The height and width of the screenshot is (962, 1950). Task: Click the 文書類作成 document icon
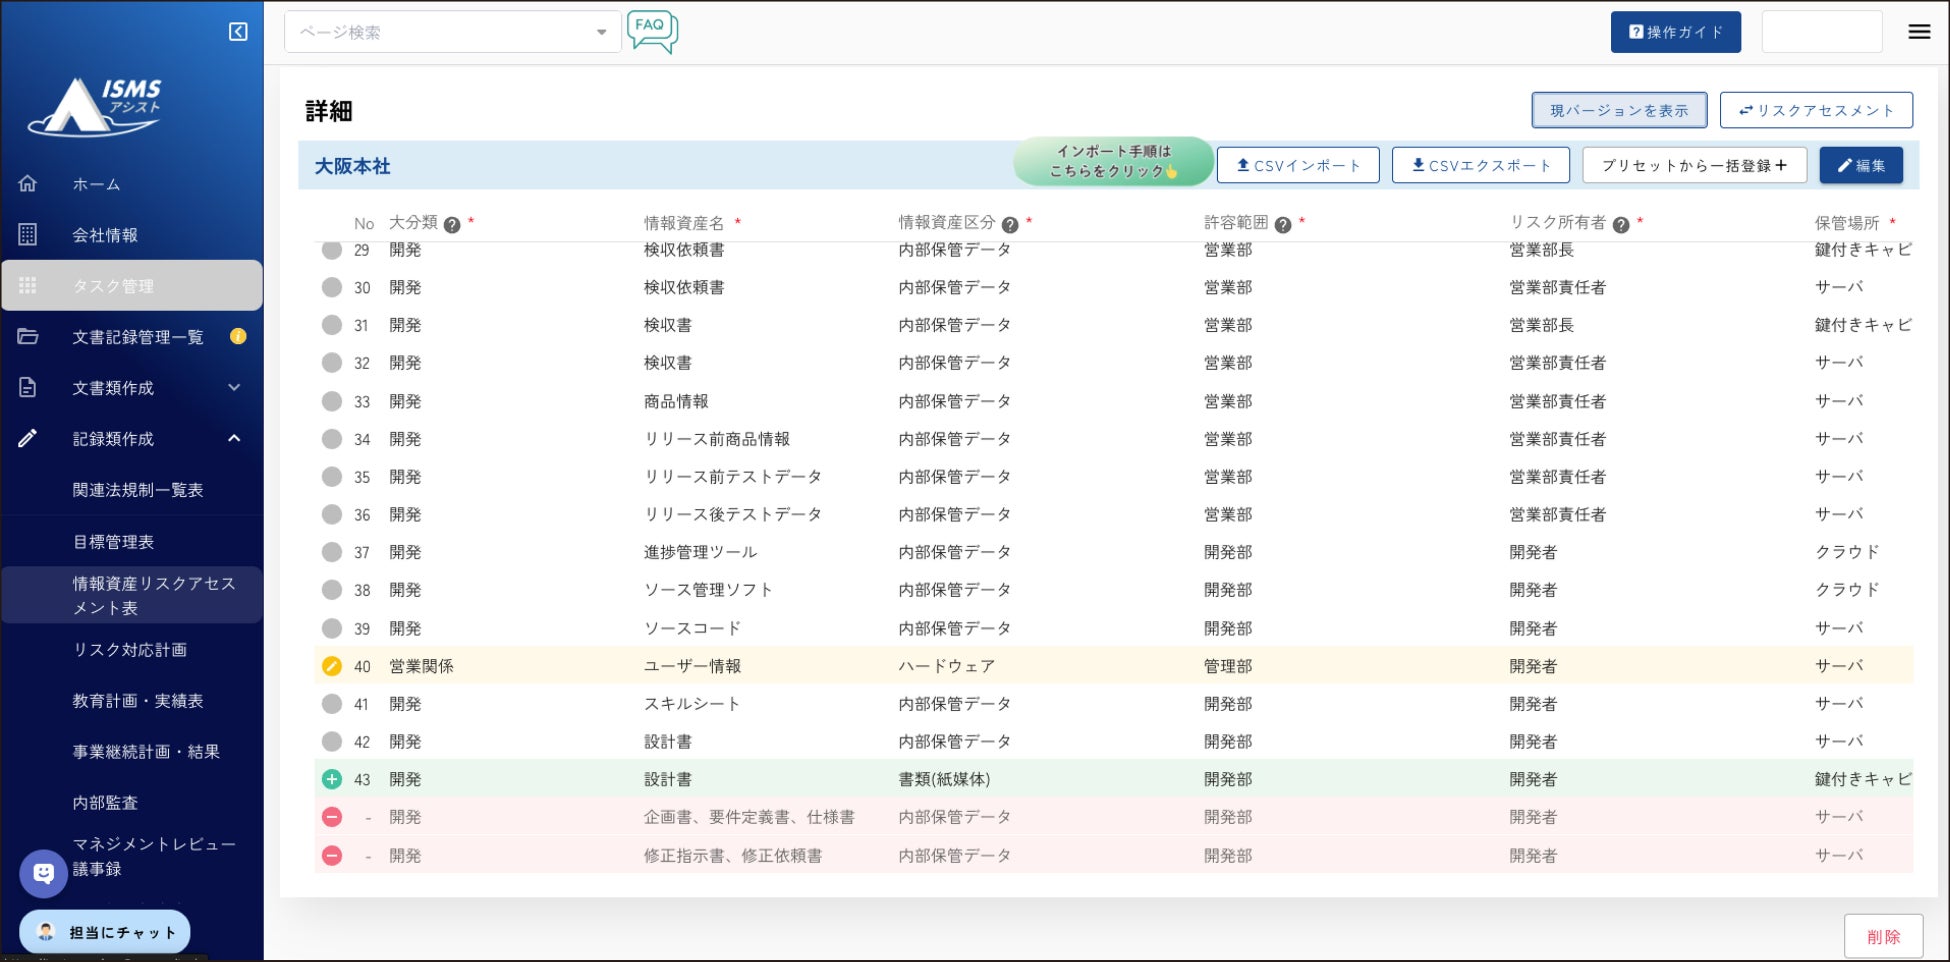point(28,388)
